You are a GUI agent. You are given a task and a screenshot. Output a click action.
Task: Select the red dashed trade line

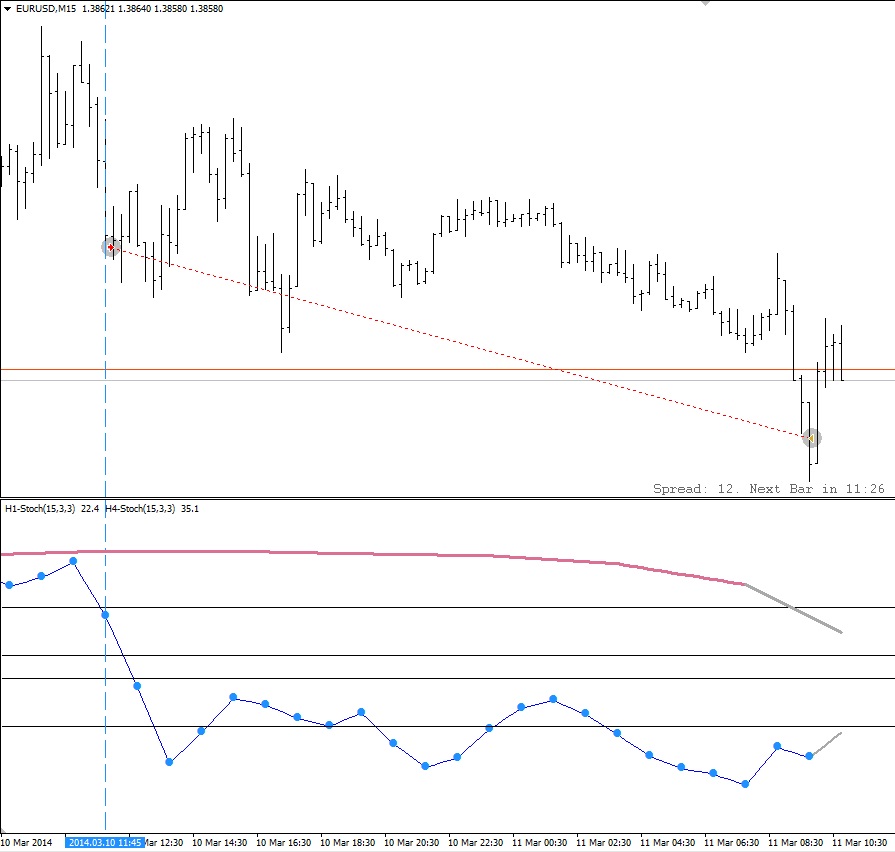pyautogui.click(x=461, y=342)
